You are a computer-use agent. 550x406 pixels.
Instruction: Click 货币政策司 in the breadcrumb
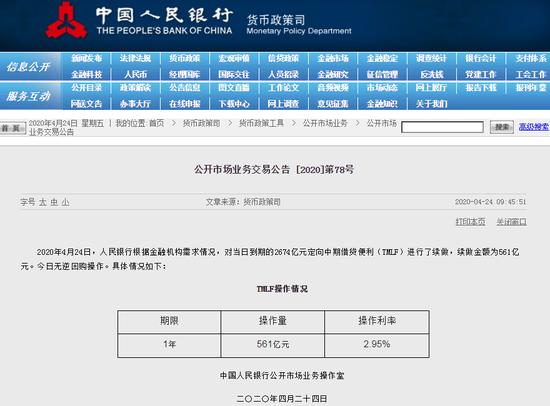coord(201,123)
